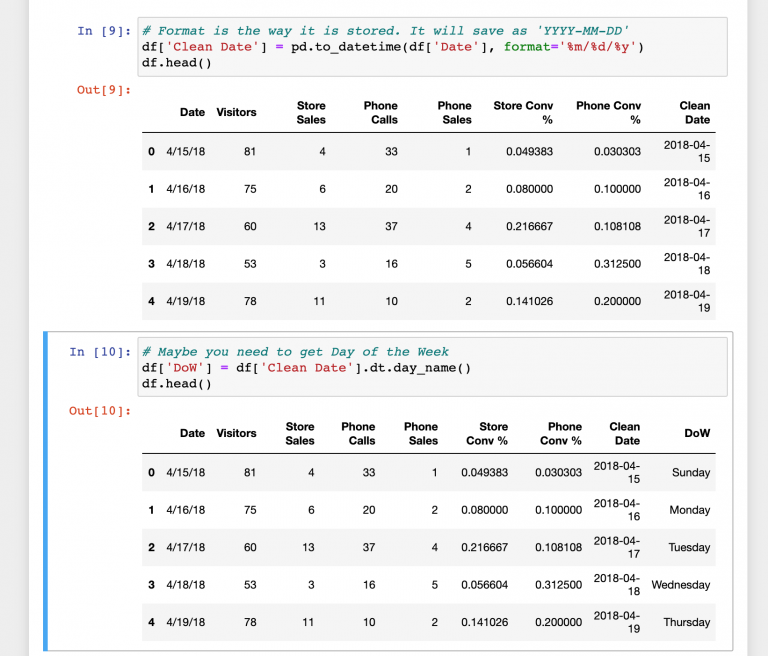This screenshot has width=768, height=656.
Task: Click the Store Conv % header in Out[10]
Action: (x=487, y=433)
